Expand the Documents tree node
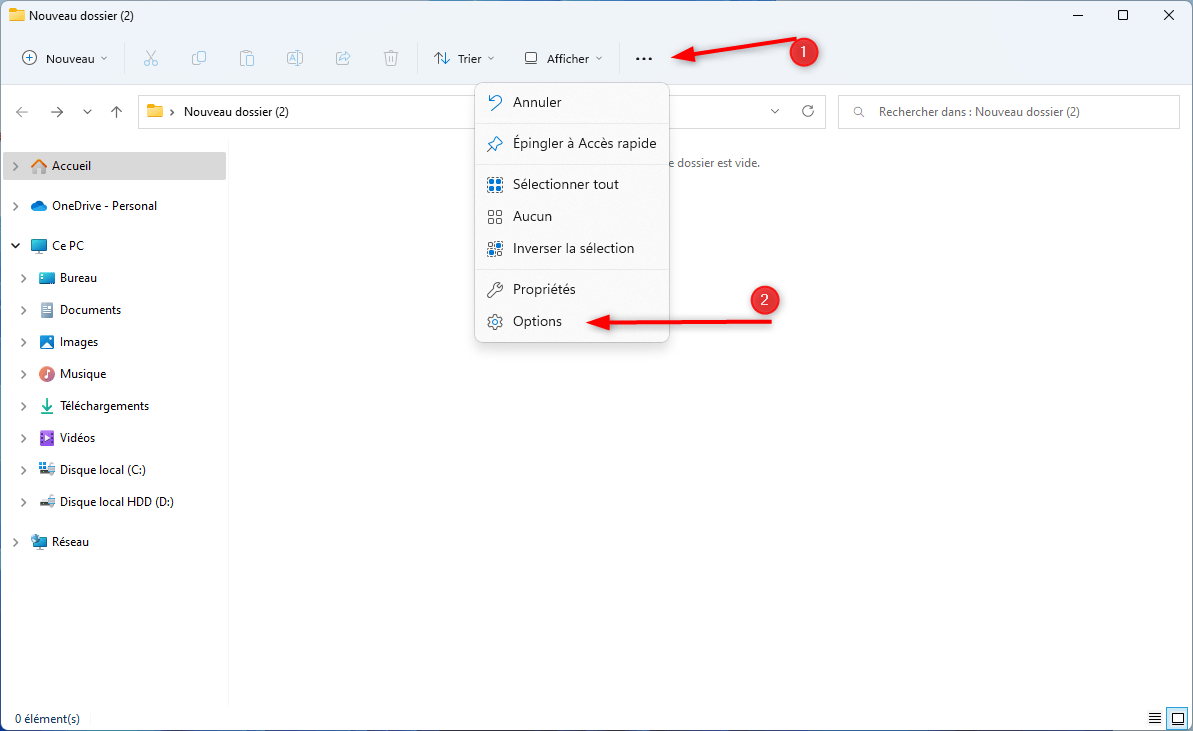The image size is (1193, 731). [24, 310]
